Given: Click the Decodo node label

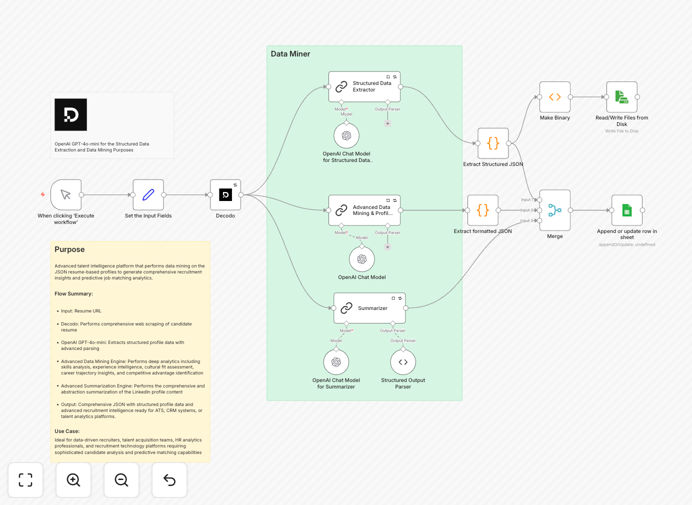Looking at the screenshot, I should tap(226, 216).
